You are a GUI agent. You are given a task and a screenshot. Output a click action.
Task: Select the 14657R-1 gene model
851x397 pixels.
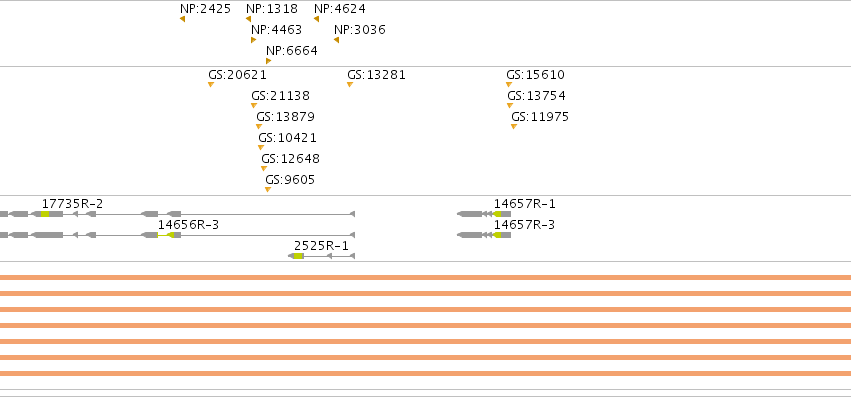(x=484, y=214)
